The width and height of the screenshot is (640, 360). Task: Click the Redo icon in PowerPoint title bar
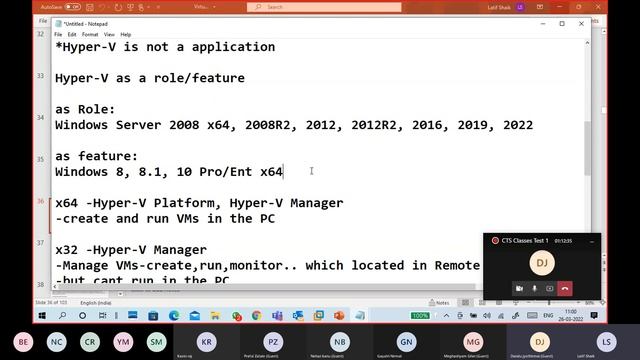(118, 7)
